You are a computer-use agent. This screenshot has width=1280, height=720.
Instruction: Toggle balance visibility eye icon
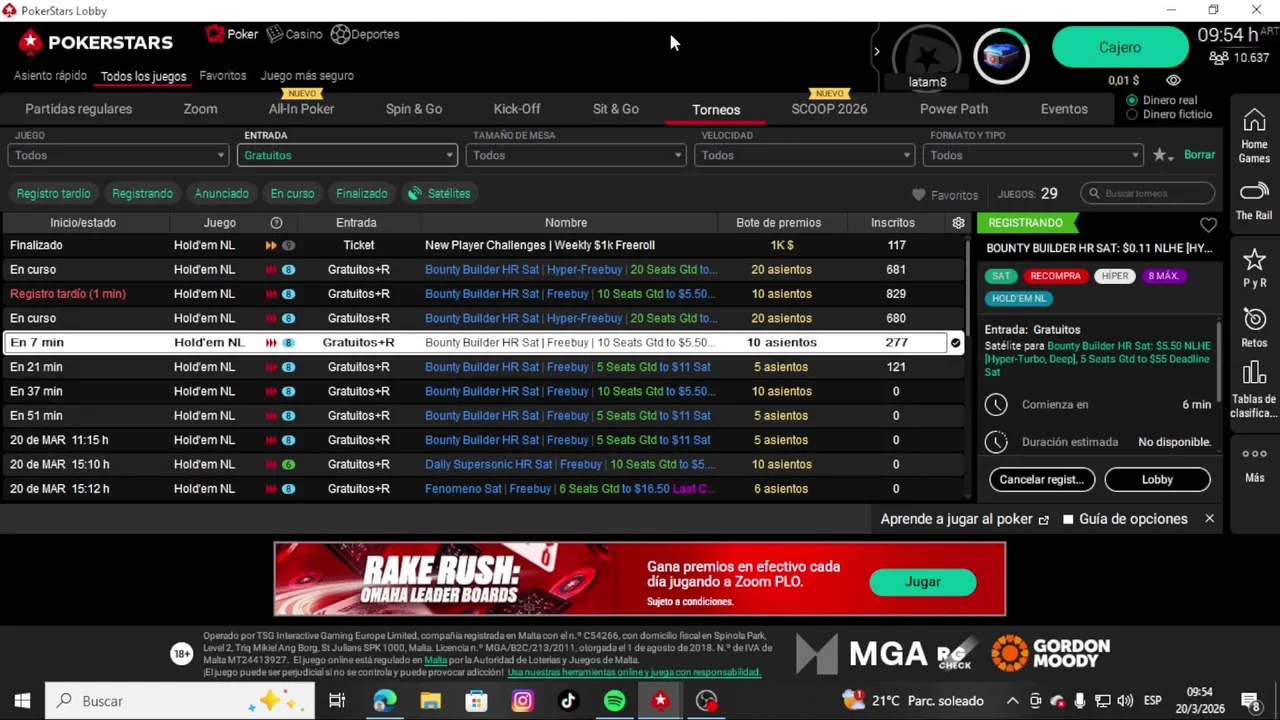click(x=1173, y=80)
